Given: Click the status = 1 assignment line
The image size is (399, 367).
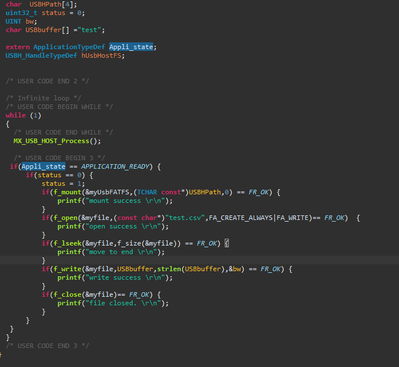Looking at the screenshot, I should click(63, 184).
